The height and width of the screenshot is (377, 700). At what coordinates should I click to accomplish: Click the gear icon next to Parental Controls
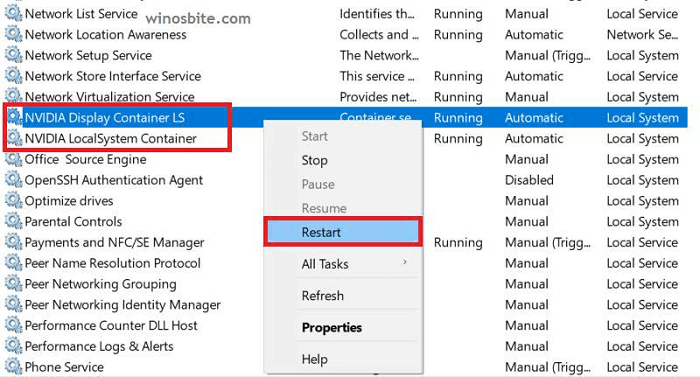13,222
